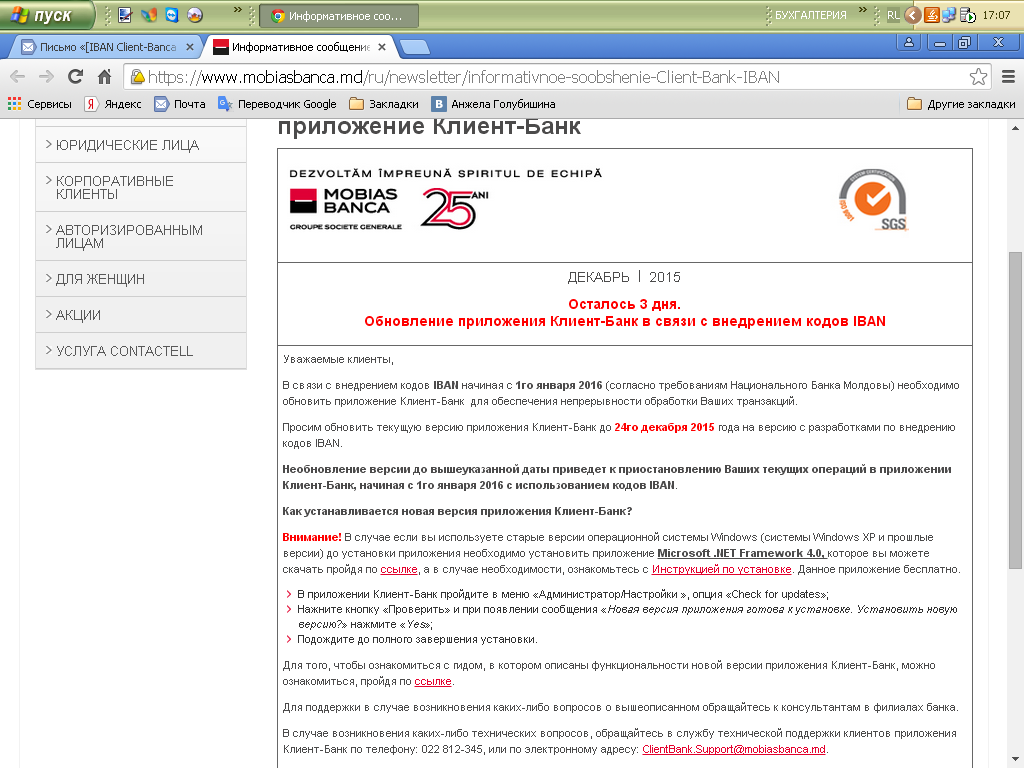Open the Почта bookmark
This screenshot has width=1024, height=768.
(x=180, y=104)
